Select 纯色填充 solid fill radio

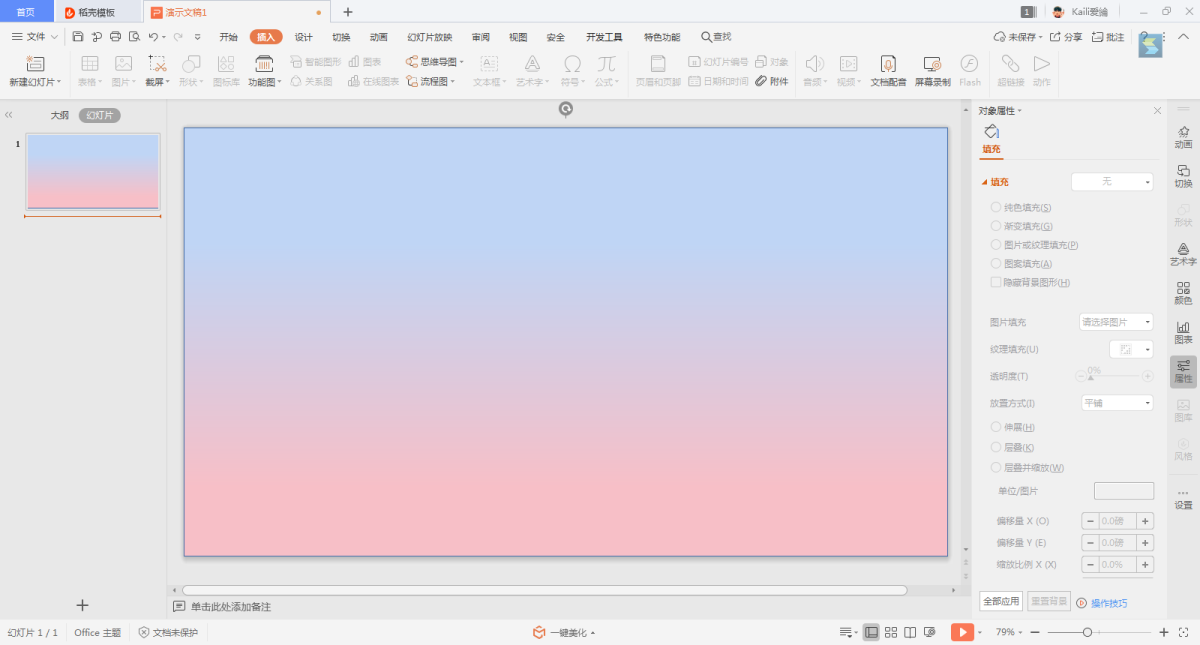coord(996,207)
